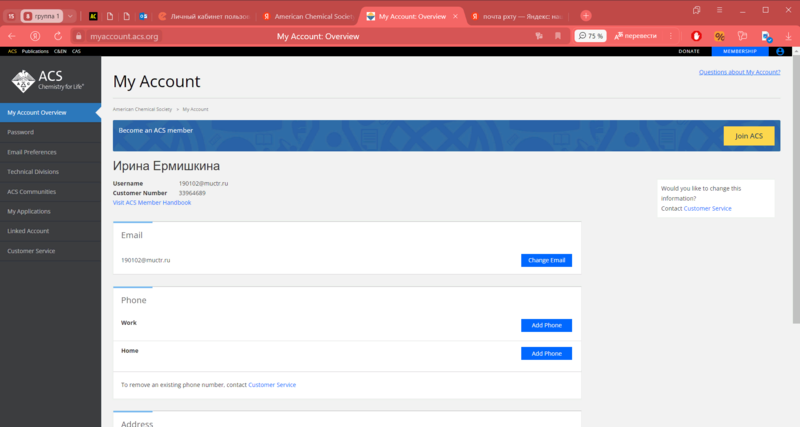Go back with the browser back arrow
This screenshot has height=427, width=800.
pos(12,36)
